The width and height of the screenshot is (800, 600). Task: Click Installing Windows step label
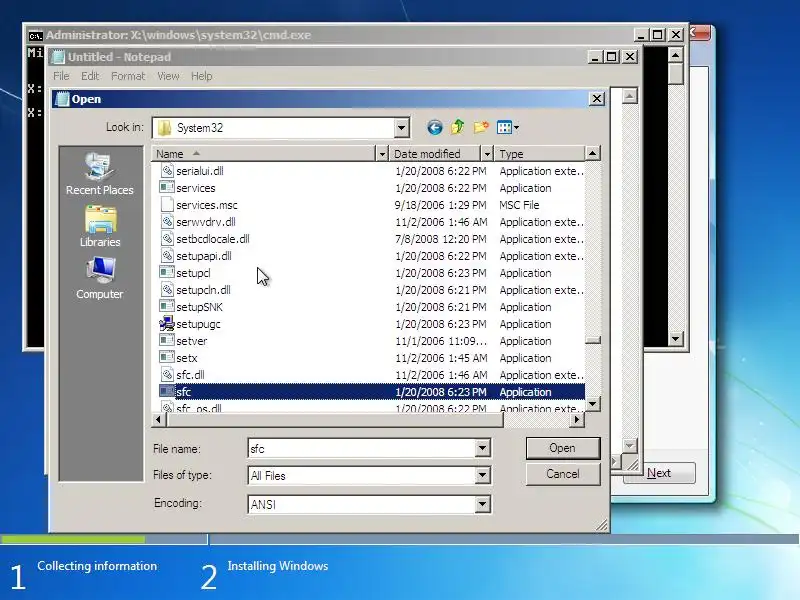(x=278, y=565)
